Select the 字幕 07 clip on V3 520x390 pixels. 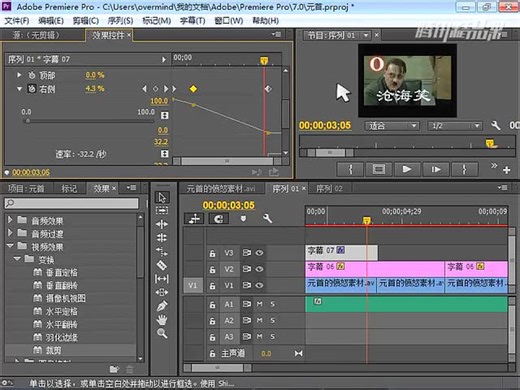(x=341, y=253)
